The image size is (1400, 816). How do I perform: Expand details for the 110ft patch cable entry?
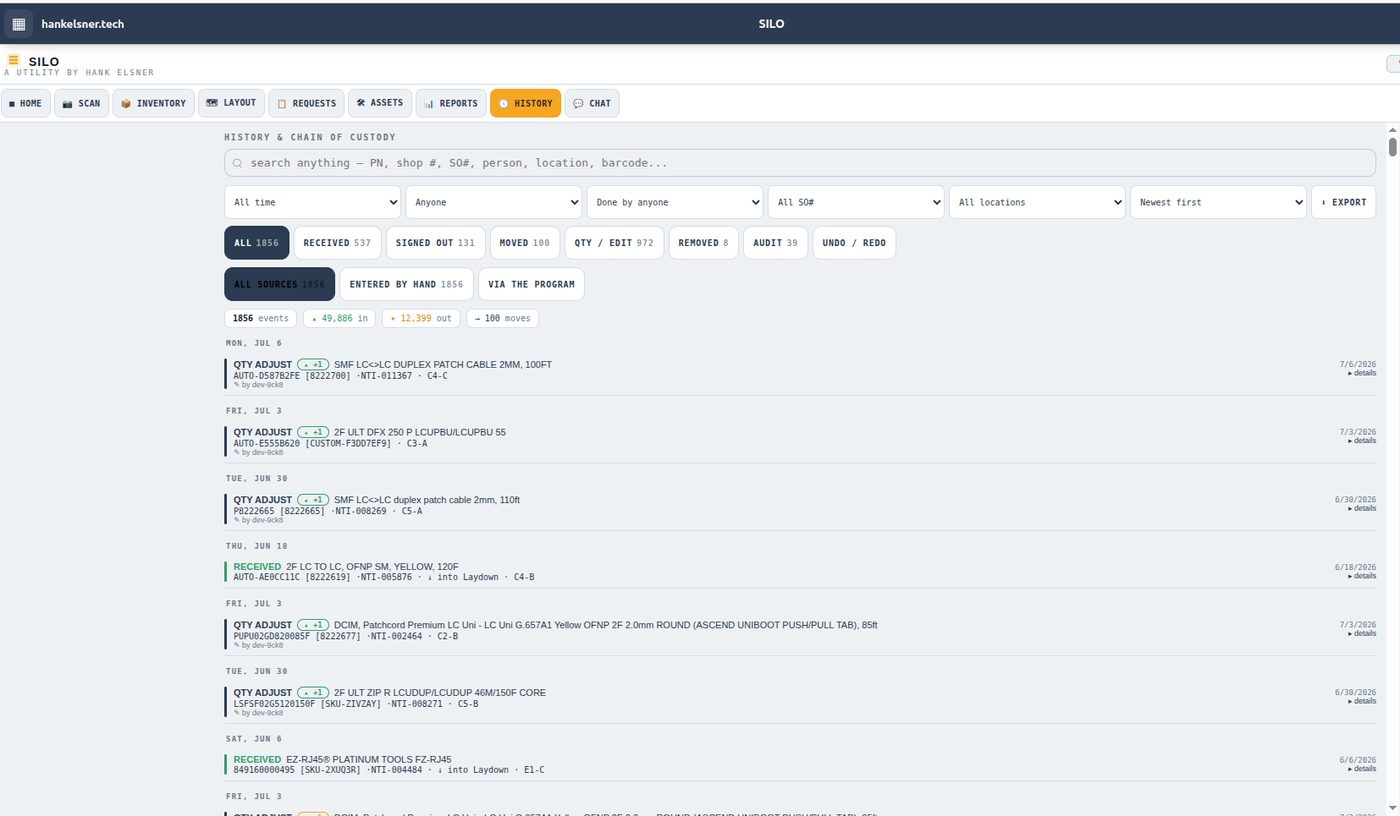click(x=1362, y=508)
